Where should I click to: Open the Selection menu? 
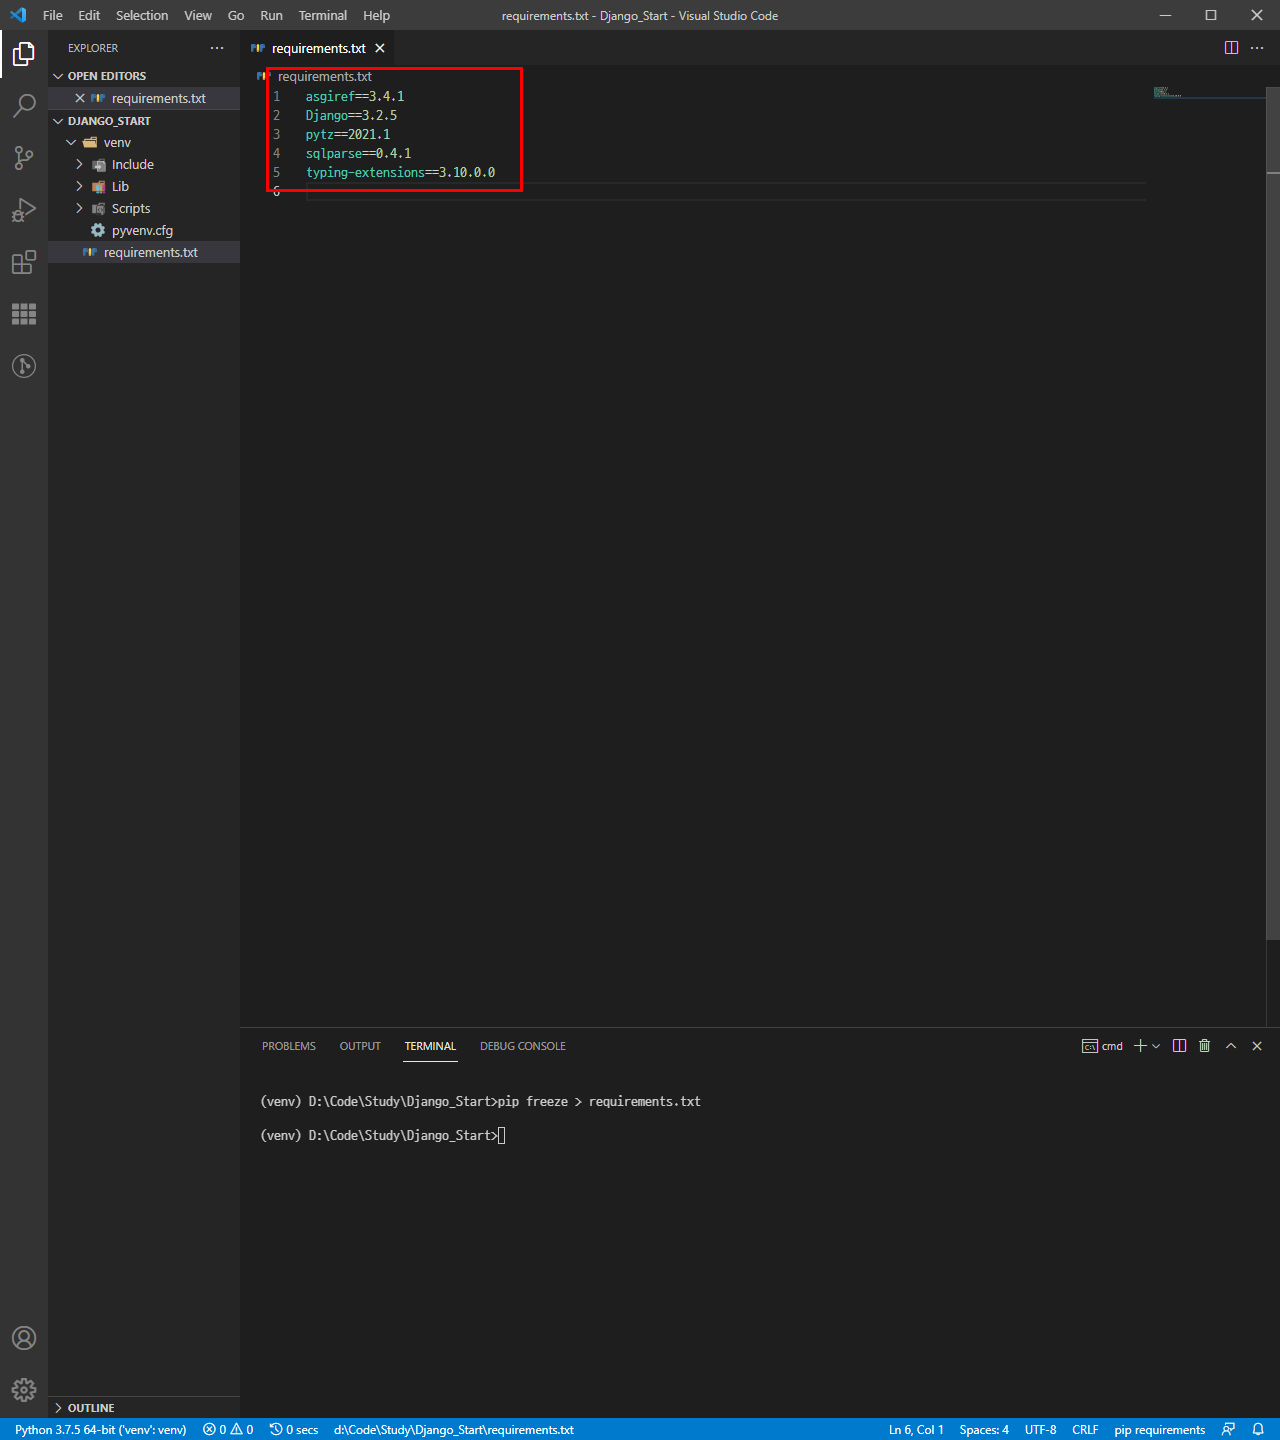coord(142,15)
